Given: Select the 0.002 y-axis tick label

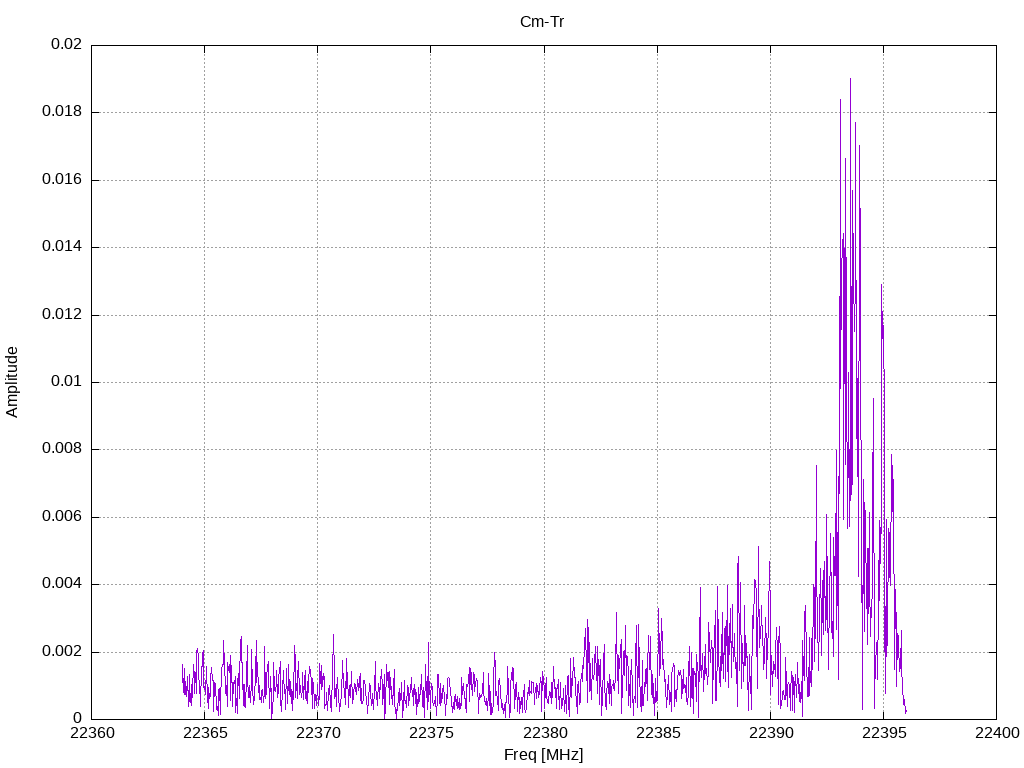Looking at the screenshot, I should 62,652.
